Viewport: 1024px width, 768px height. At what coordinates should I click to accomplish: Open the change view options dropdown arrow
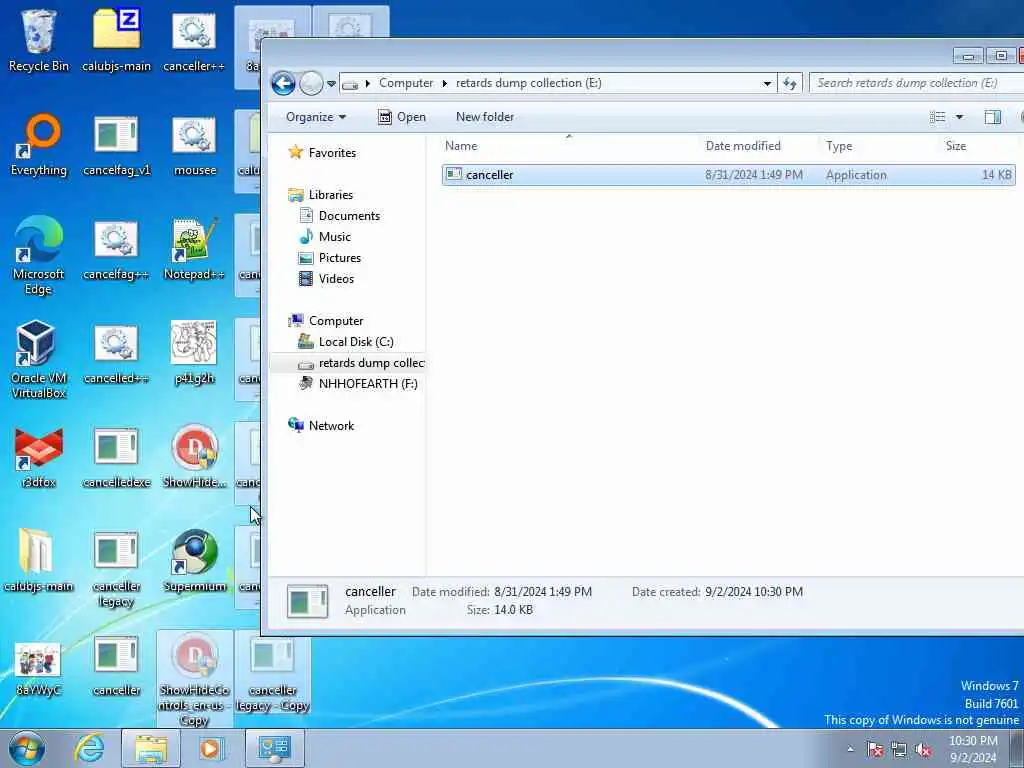pyautogui.click(x=959, y=117)
